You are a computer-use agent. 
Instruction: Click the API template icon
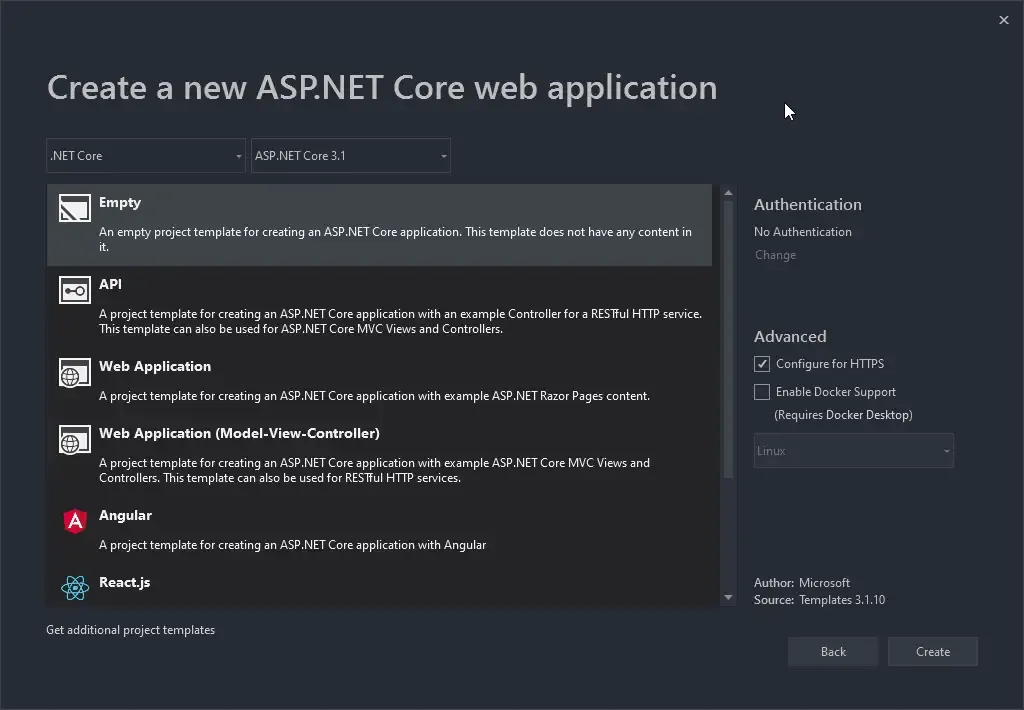[74, 290]
